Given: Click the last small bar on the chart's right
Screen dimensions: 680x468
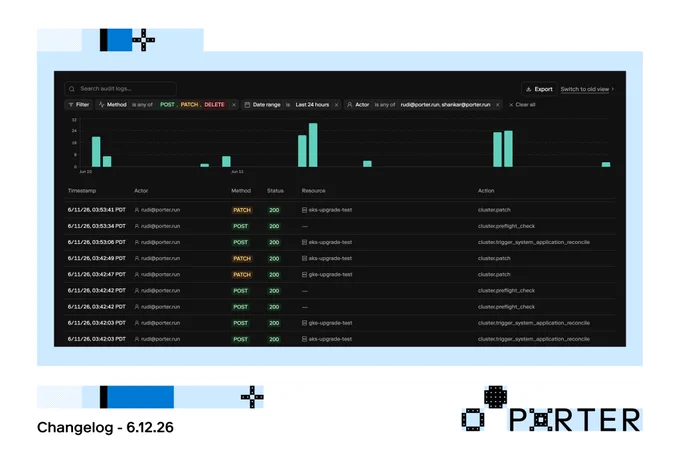Looking at the screenshot, I should pos(606,164).
